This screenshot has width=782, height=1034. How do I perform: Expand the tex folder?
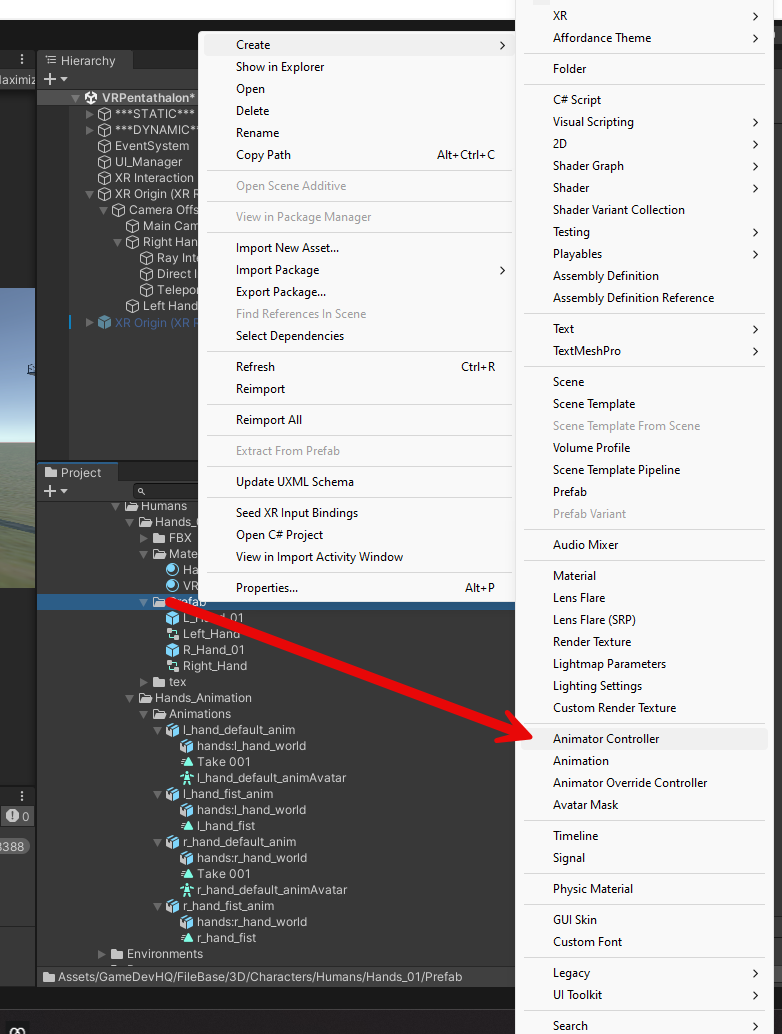(x=144, y=682)
